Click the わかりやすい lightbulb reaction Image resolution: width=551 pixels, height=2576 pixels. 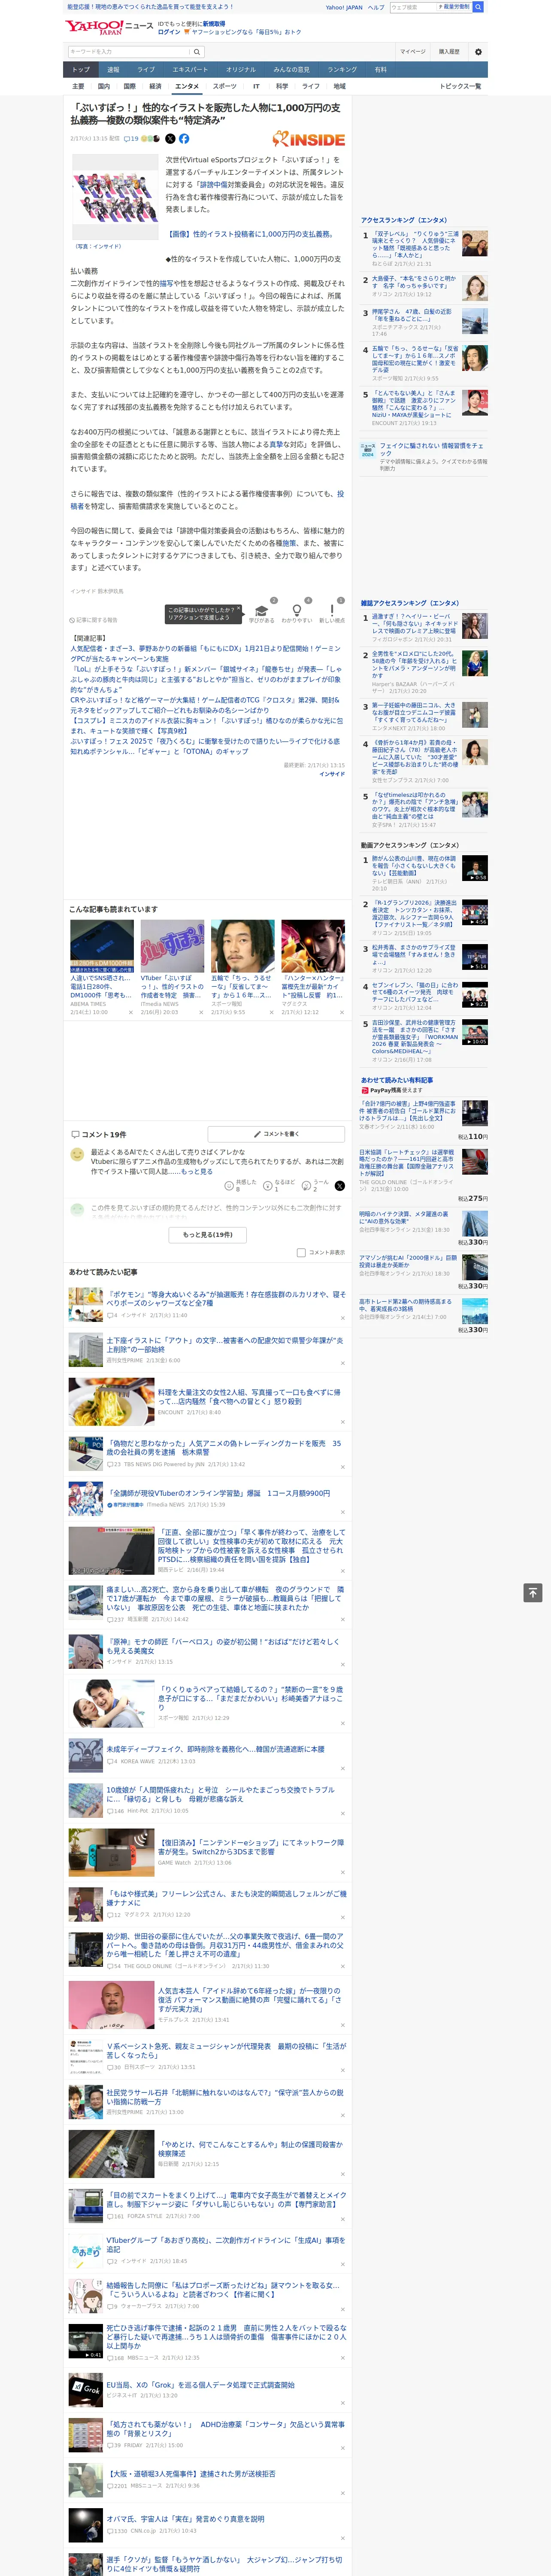(296, 612)
